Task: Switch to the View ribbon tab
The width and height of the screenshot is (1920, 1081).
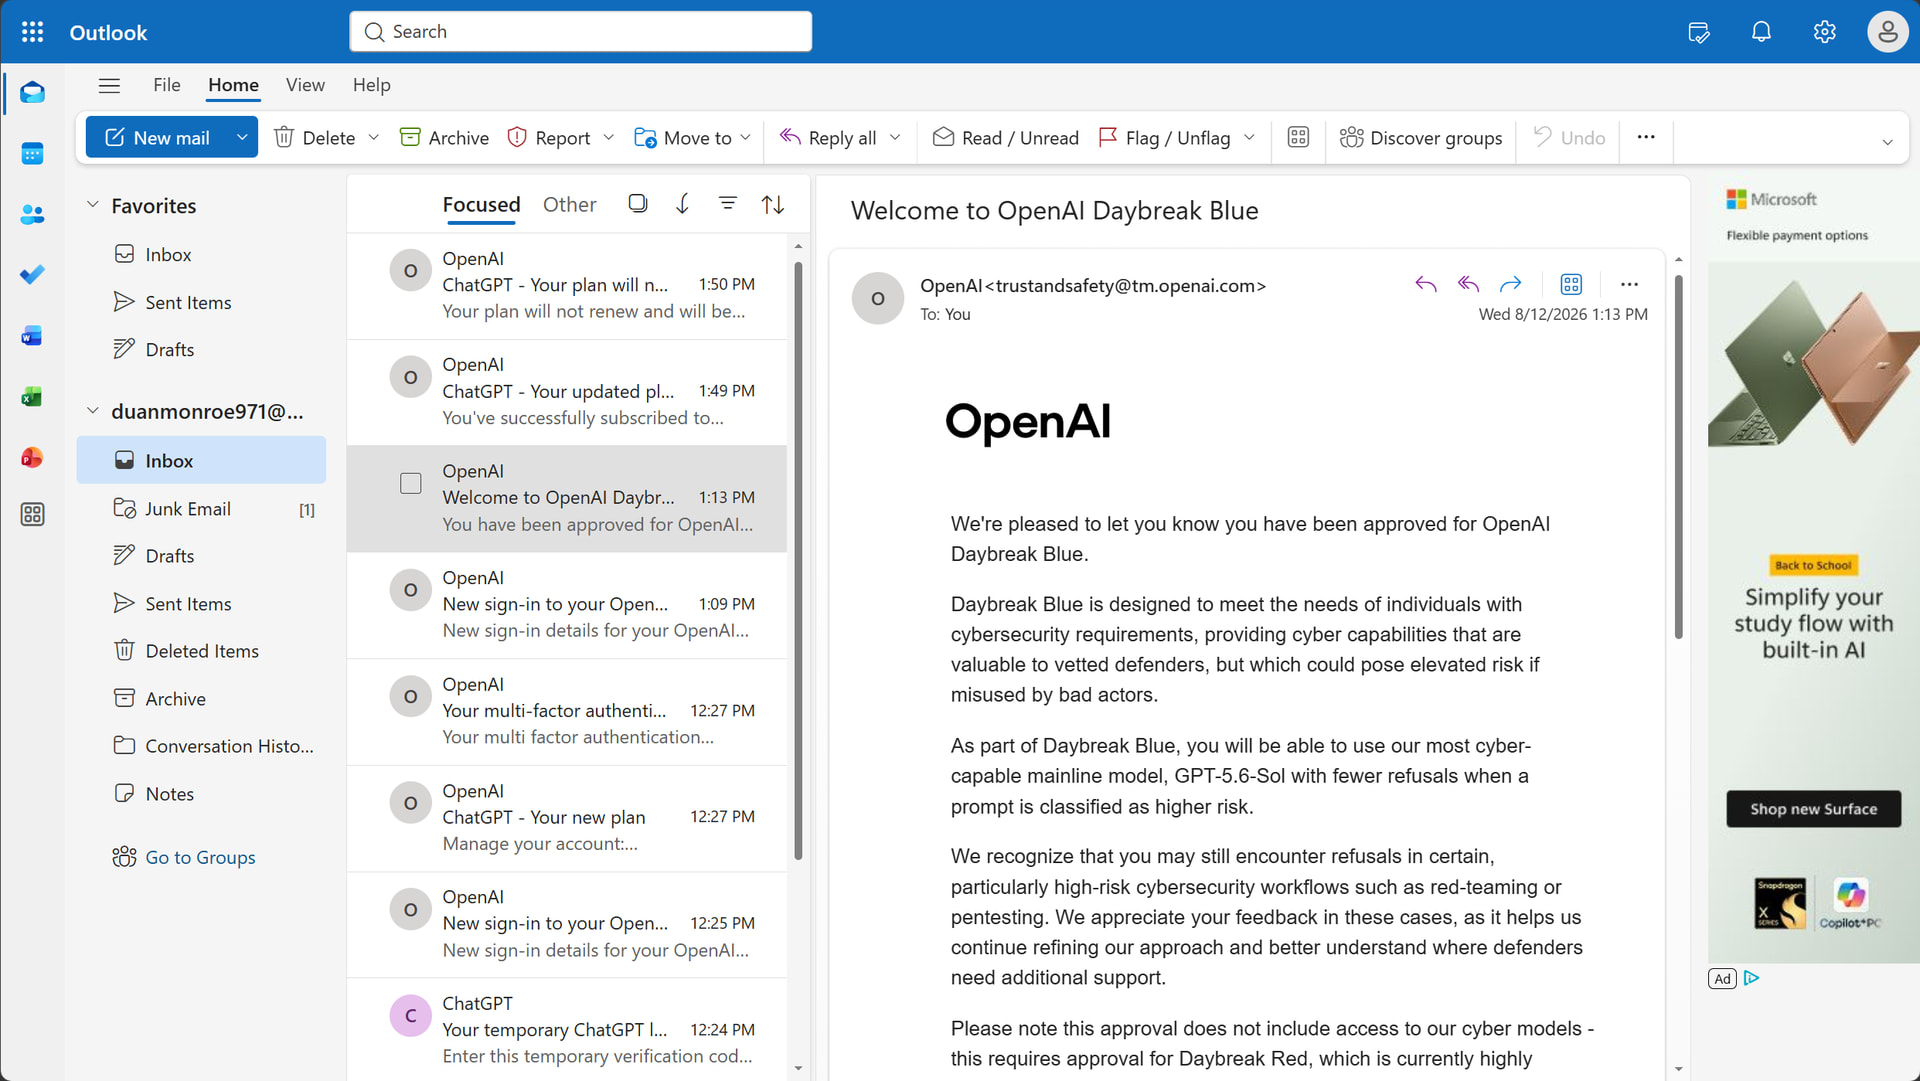Action: (305, 85)
